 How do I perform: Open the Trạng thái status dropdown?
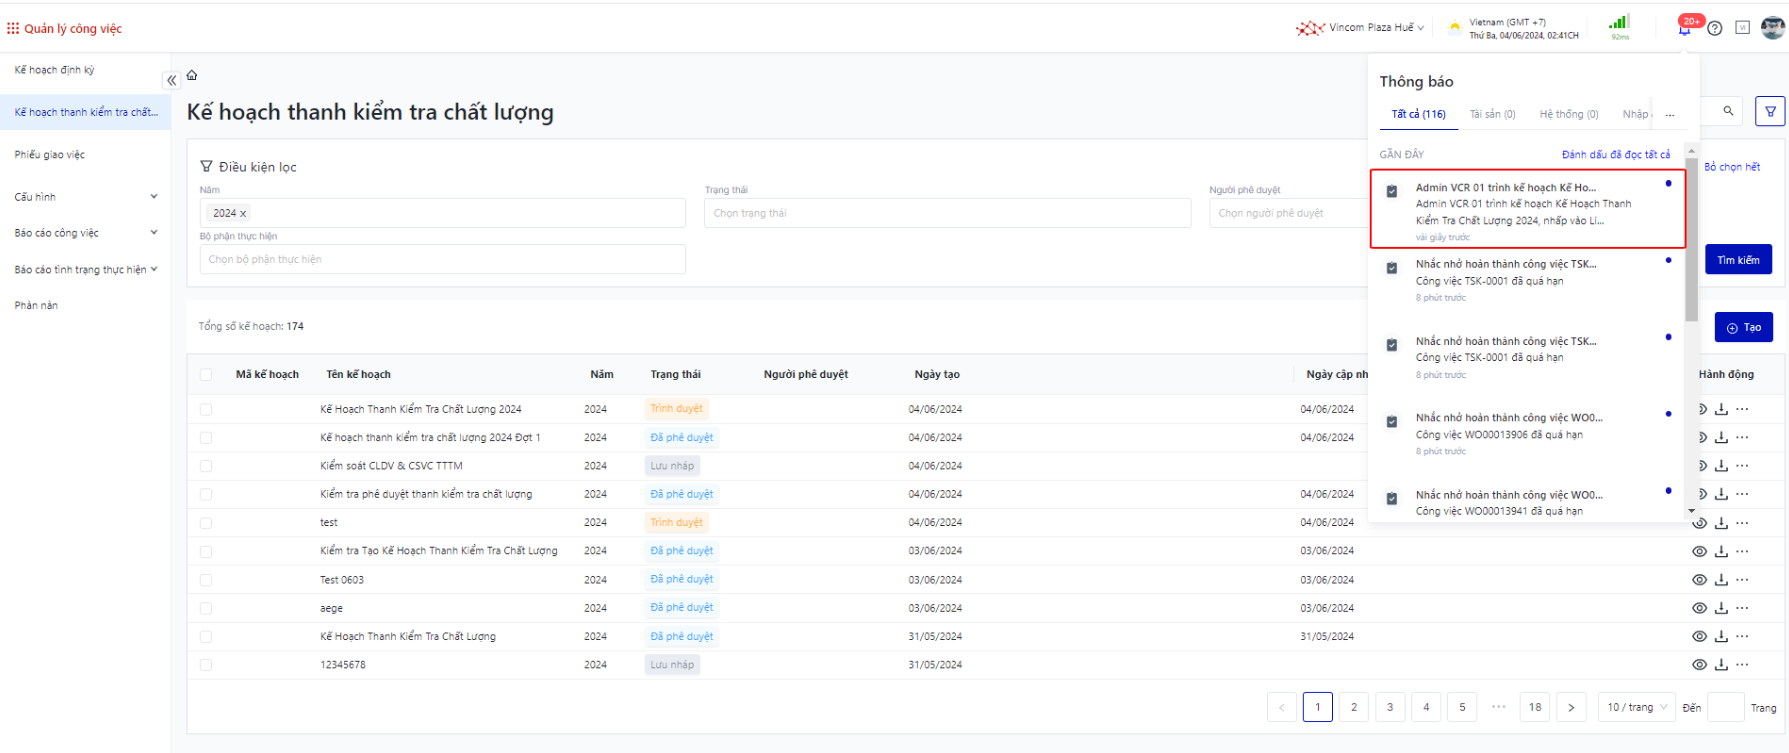[x=946, y=213]
